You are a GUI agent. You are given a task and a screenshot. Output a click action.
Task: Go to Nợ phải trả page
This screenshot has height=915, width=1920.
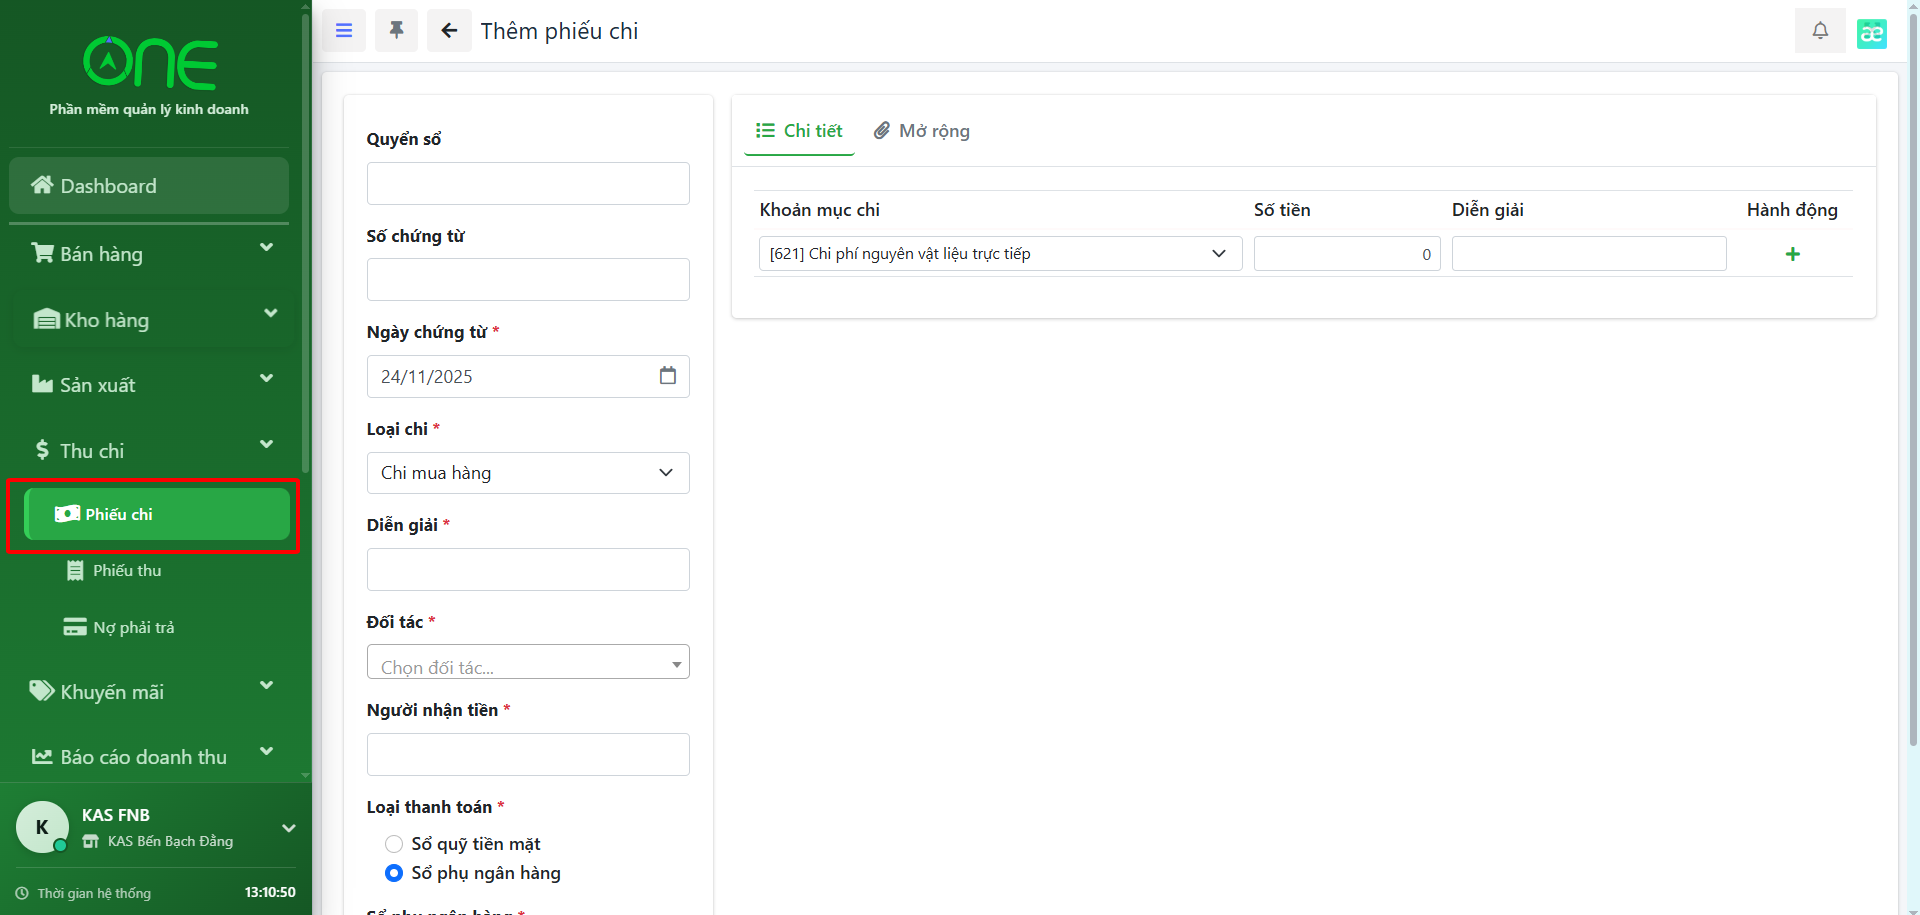(x=133, y=628)
